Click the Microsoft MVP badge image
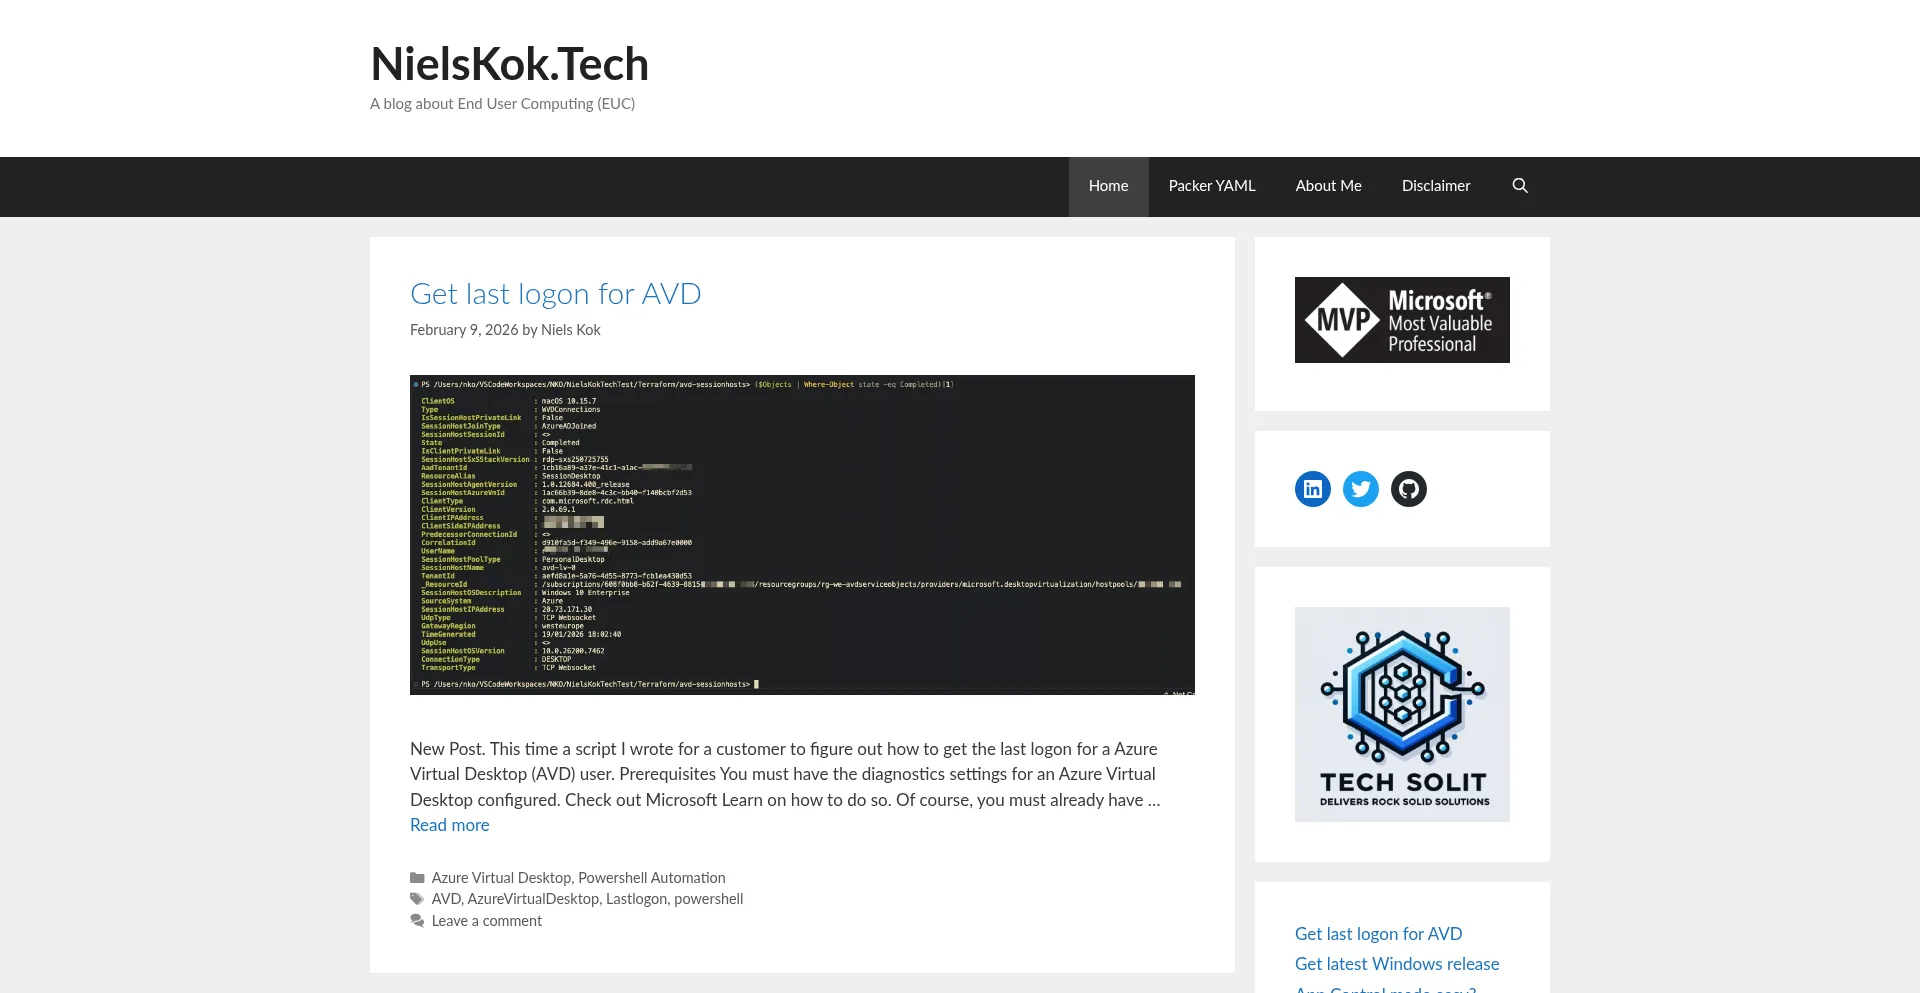This screenshot has width=1920, height=993. [1402, 320]
